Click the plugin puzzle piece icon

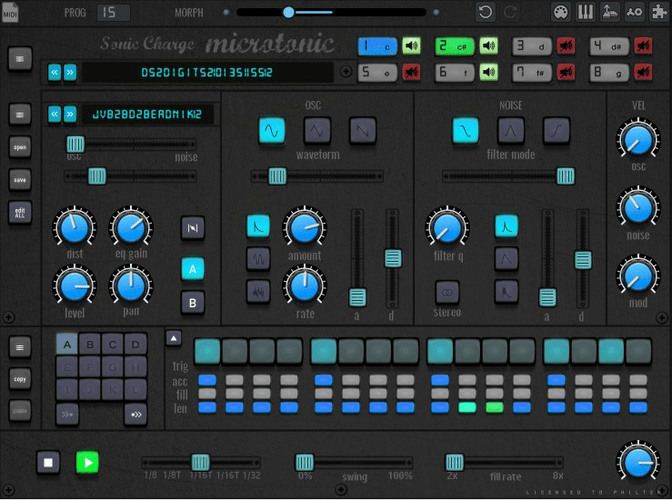(659, 12)
